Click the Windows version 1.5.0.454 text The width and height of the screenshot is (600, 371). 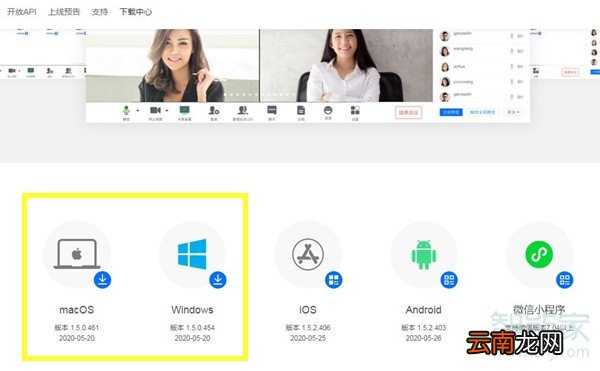tap(192, 328)
